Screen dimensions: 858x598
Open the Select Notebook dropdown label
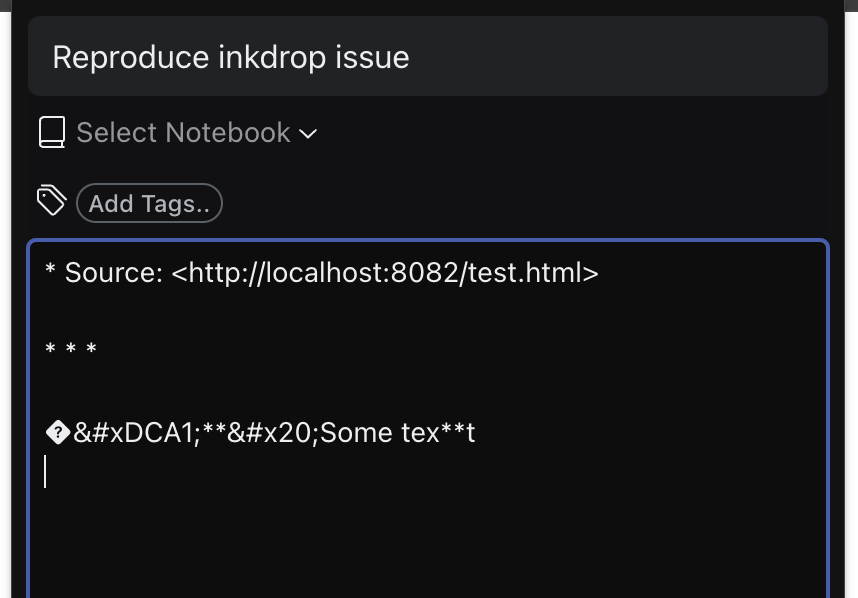tap(183, 132)
